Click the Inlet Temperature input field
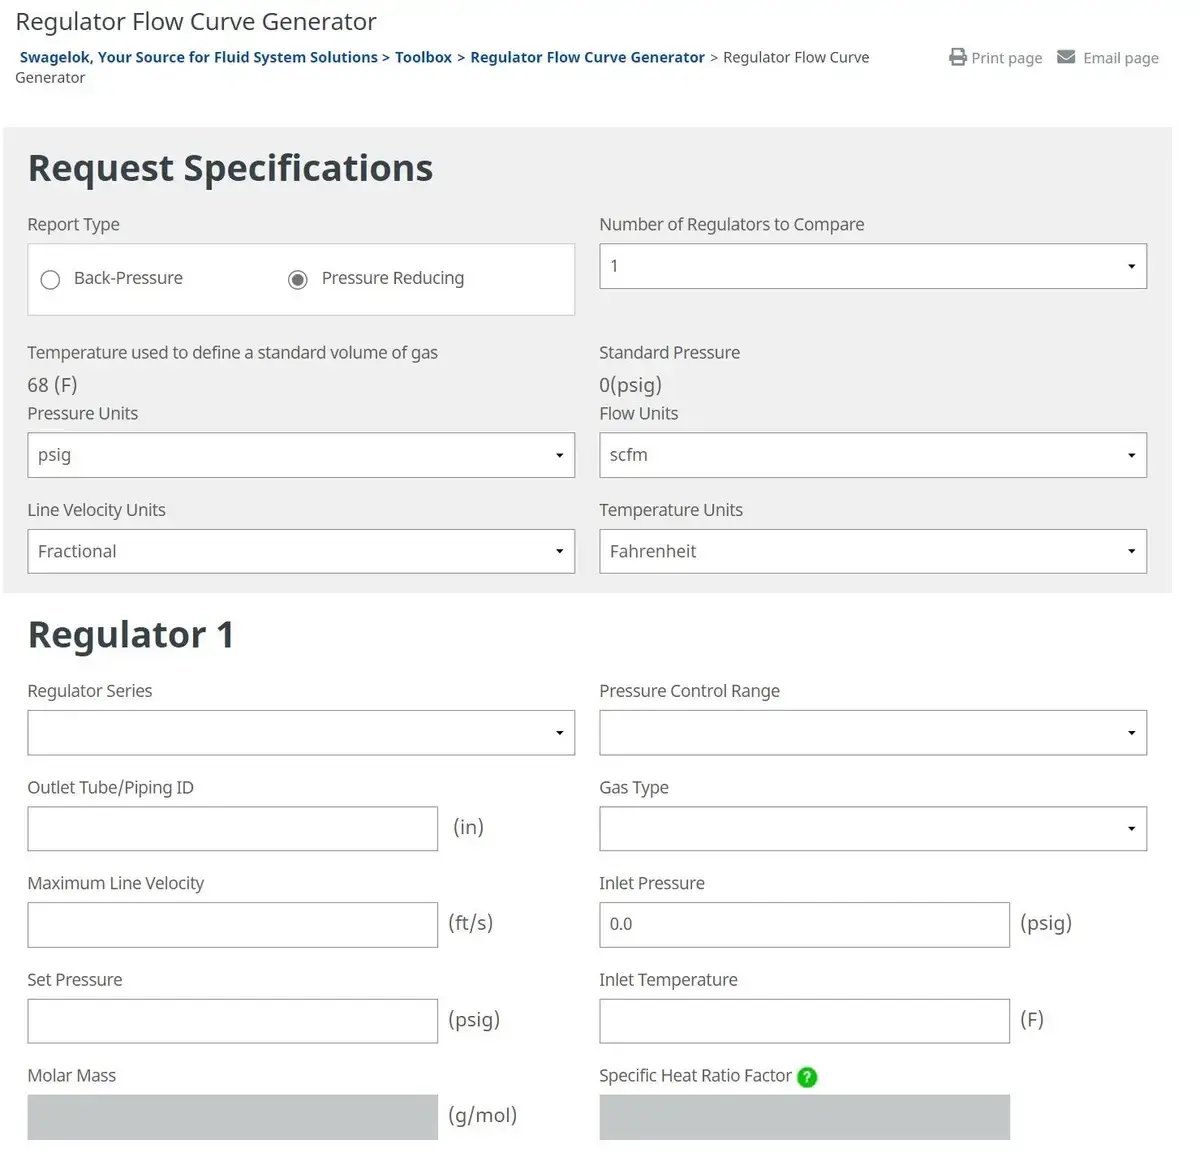1200x1170 pixels. 803,1020
